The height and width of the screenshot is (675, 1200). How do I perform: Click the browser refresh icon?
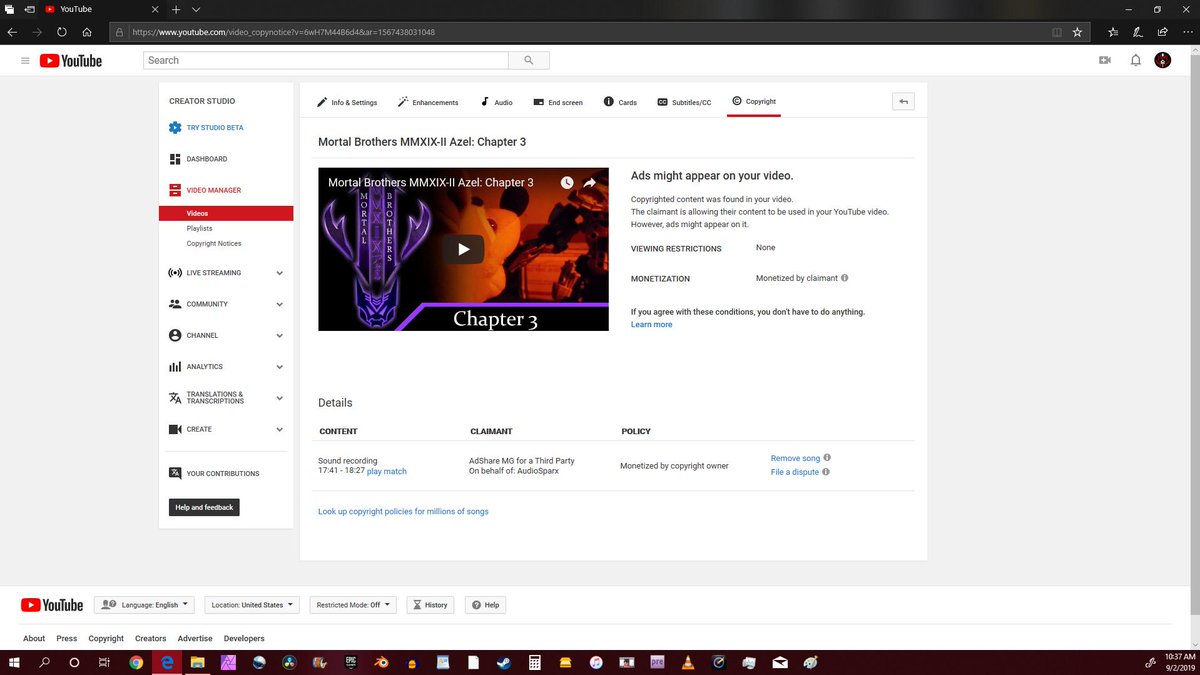coord(63,31)
